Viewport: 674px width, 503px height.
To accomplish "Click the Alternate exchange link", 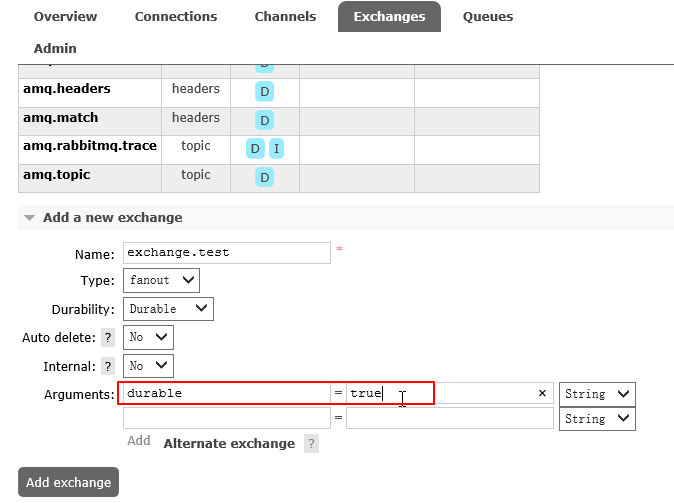I will [x=229, y=443].
